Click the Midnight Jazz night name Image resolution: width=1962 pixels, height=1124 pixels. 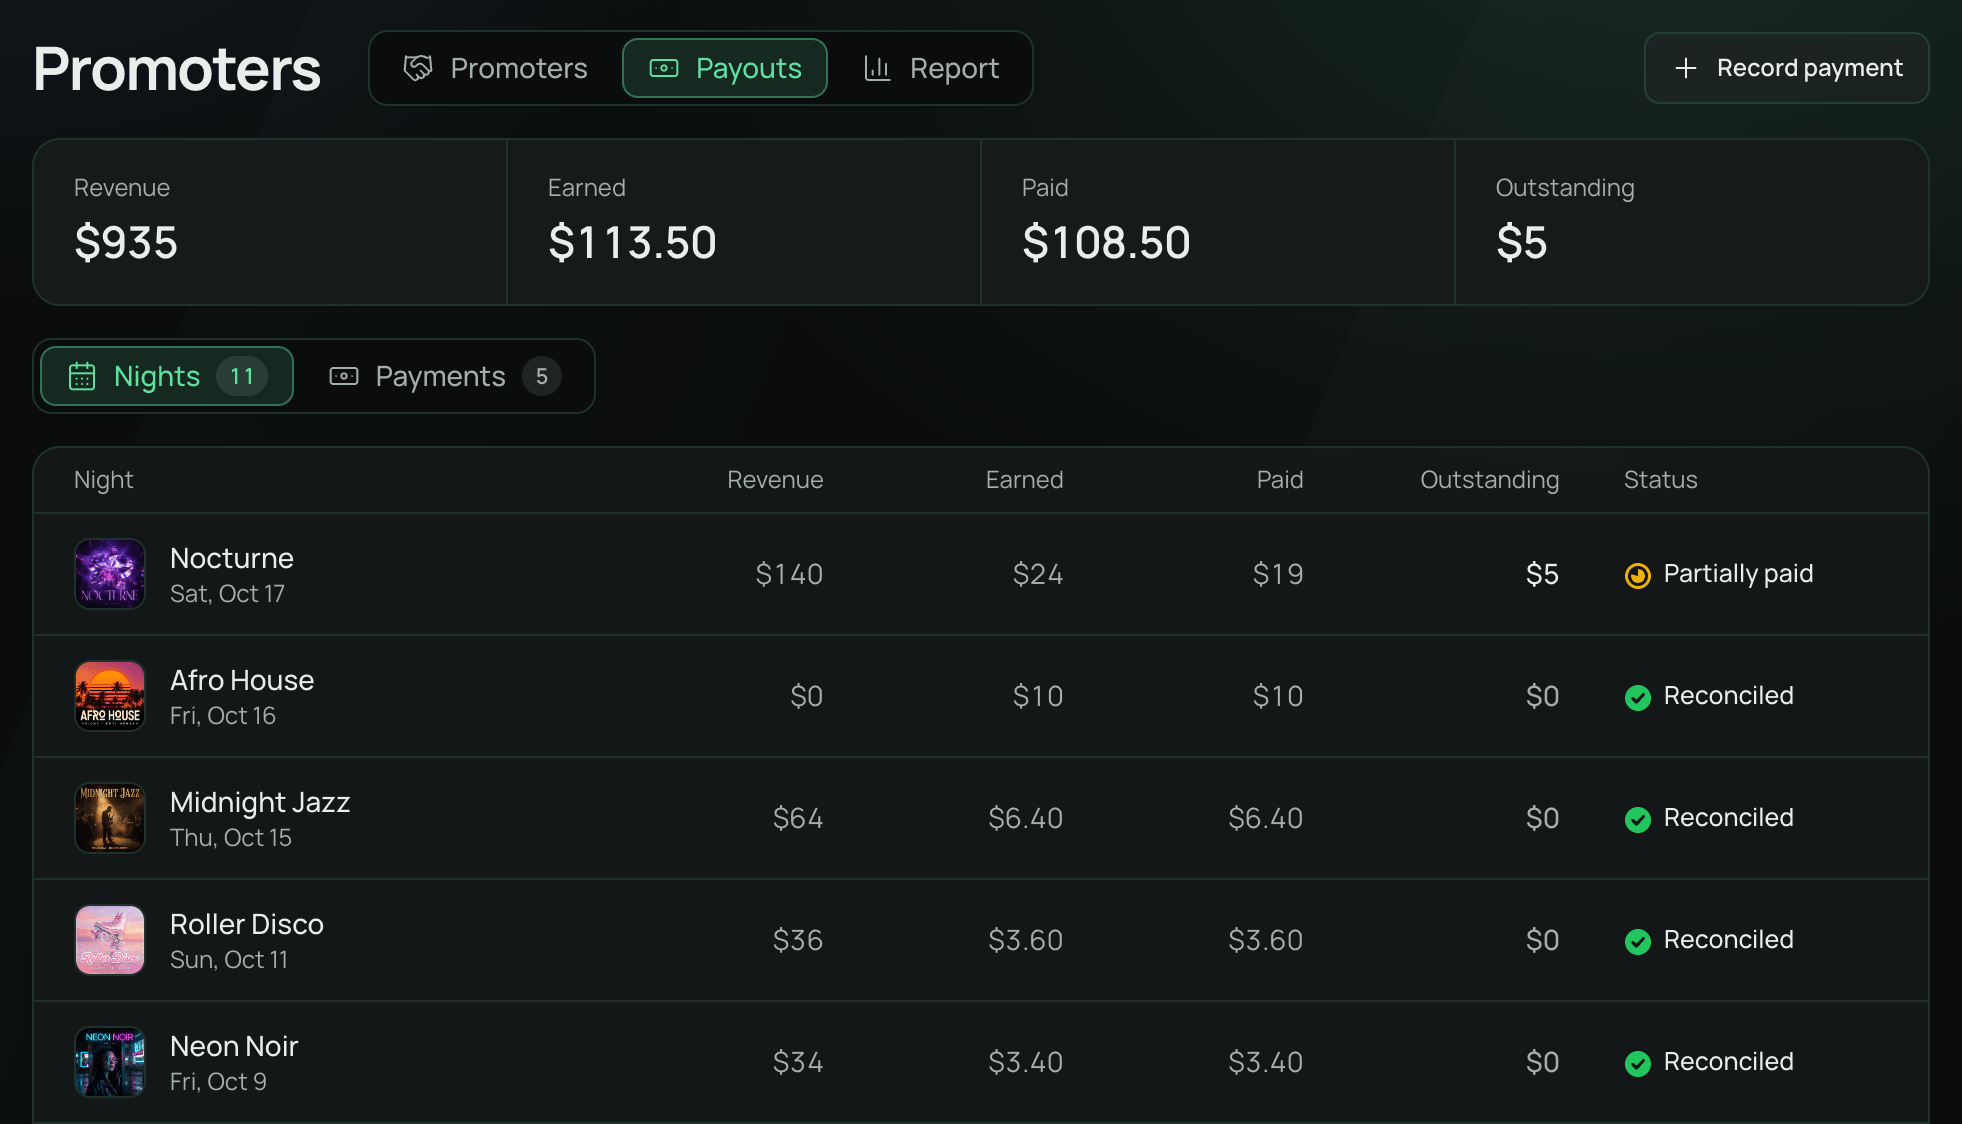(260, 802)
